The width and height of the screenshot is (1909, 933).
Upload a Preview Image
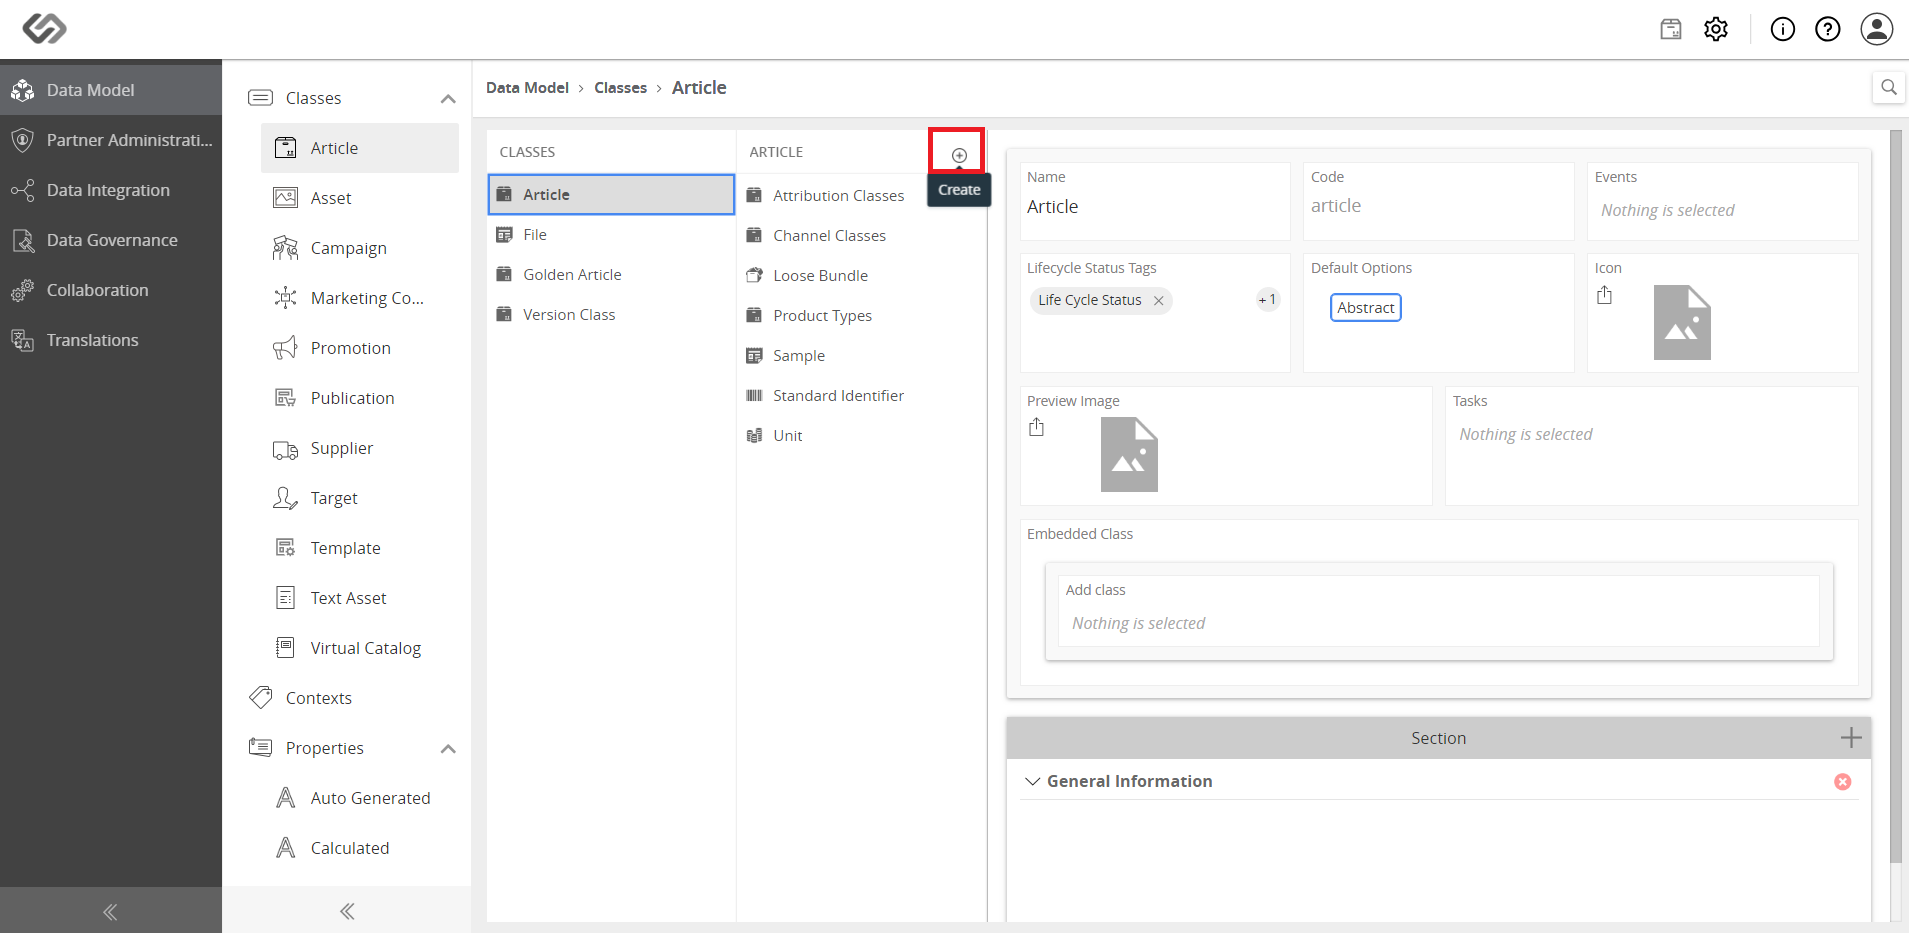point(1036,428)
